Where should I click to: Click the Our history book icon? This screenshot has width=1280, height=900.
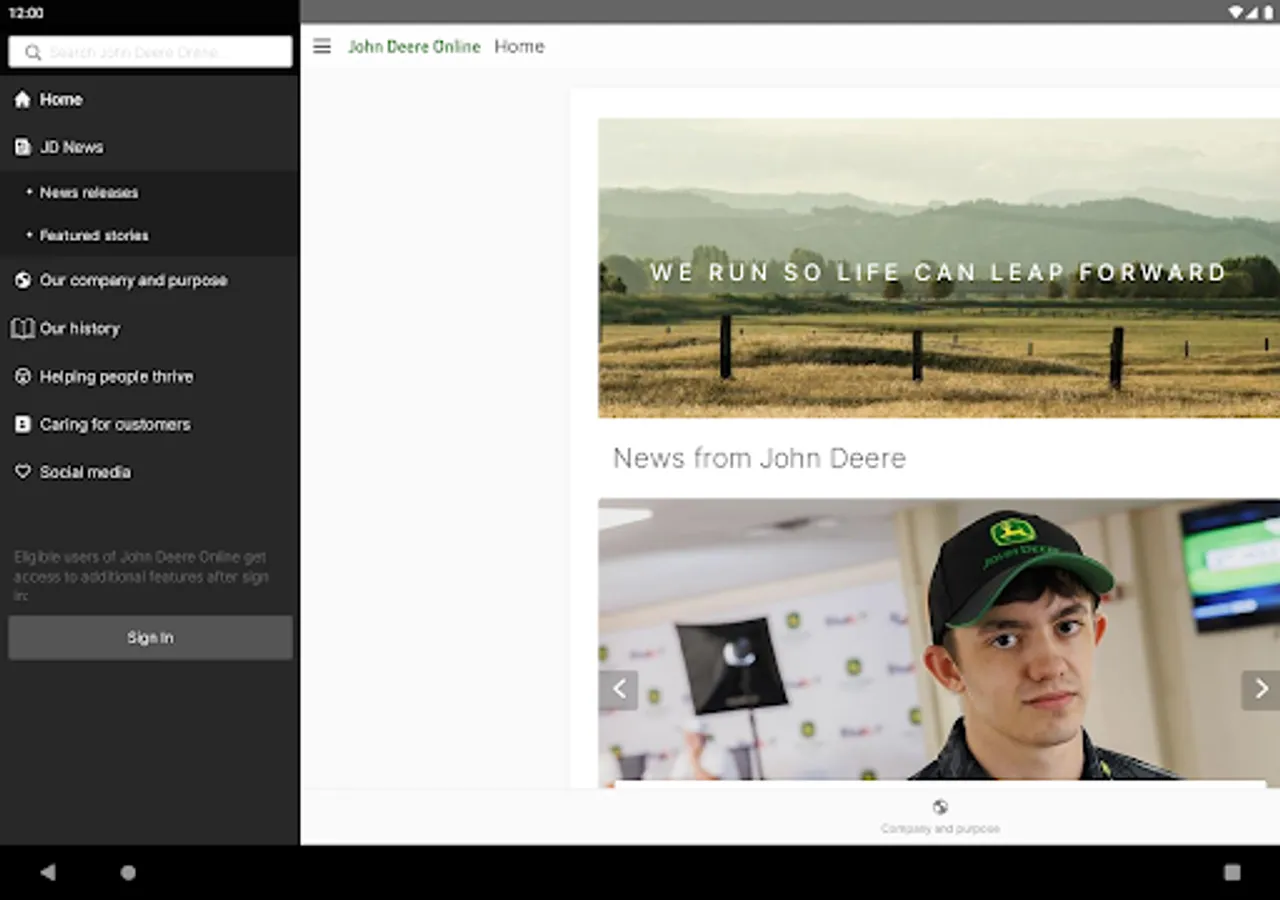point(22,328)
